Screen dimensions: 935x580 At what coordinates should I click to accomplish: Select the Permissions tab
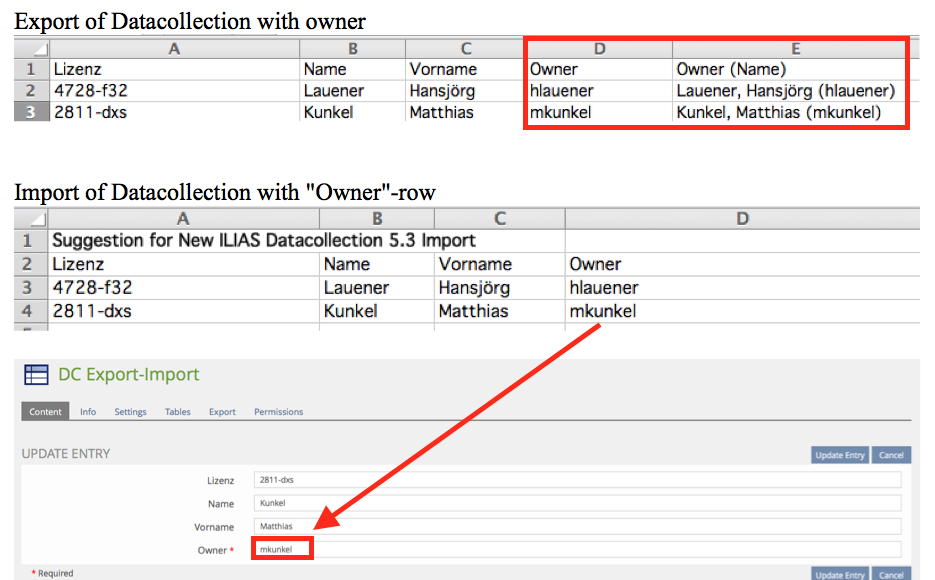tap(278, 412)
